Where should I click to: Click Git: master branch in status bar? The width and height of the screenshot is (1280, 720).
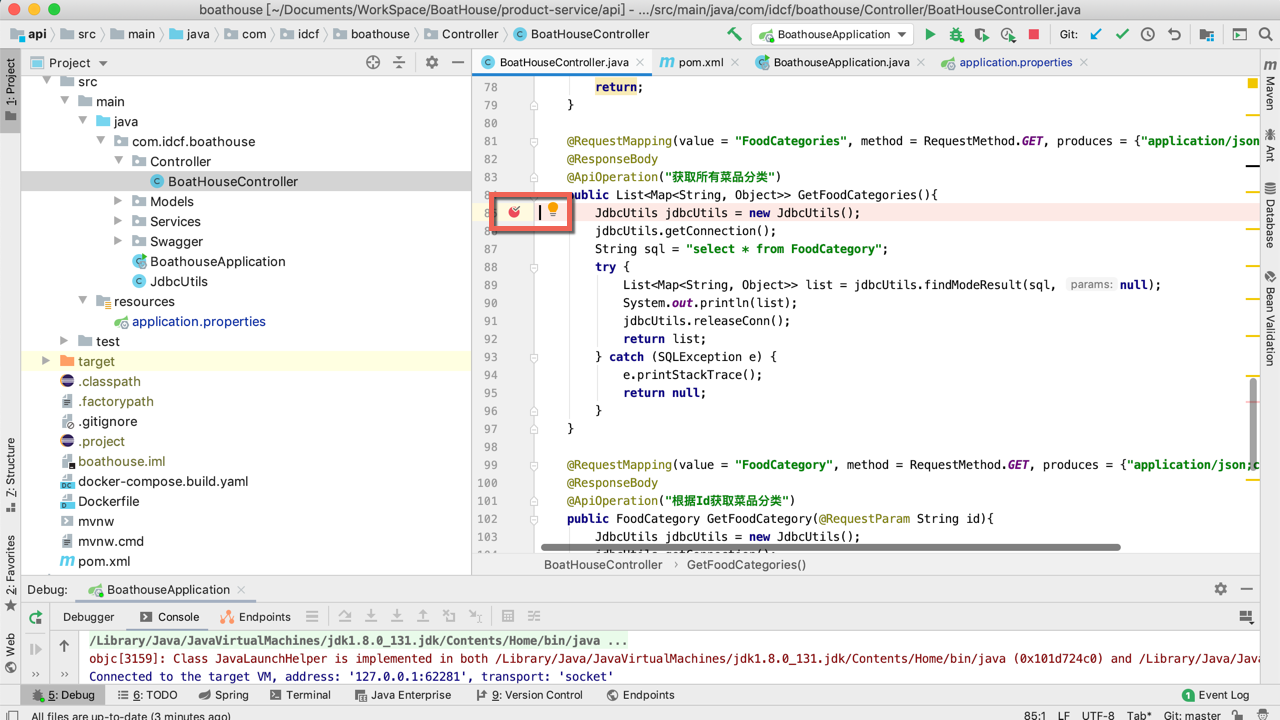pyautogui.click(x=1192, y=715)
